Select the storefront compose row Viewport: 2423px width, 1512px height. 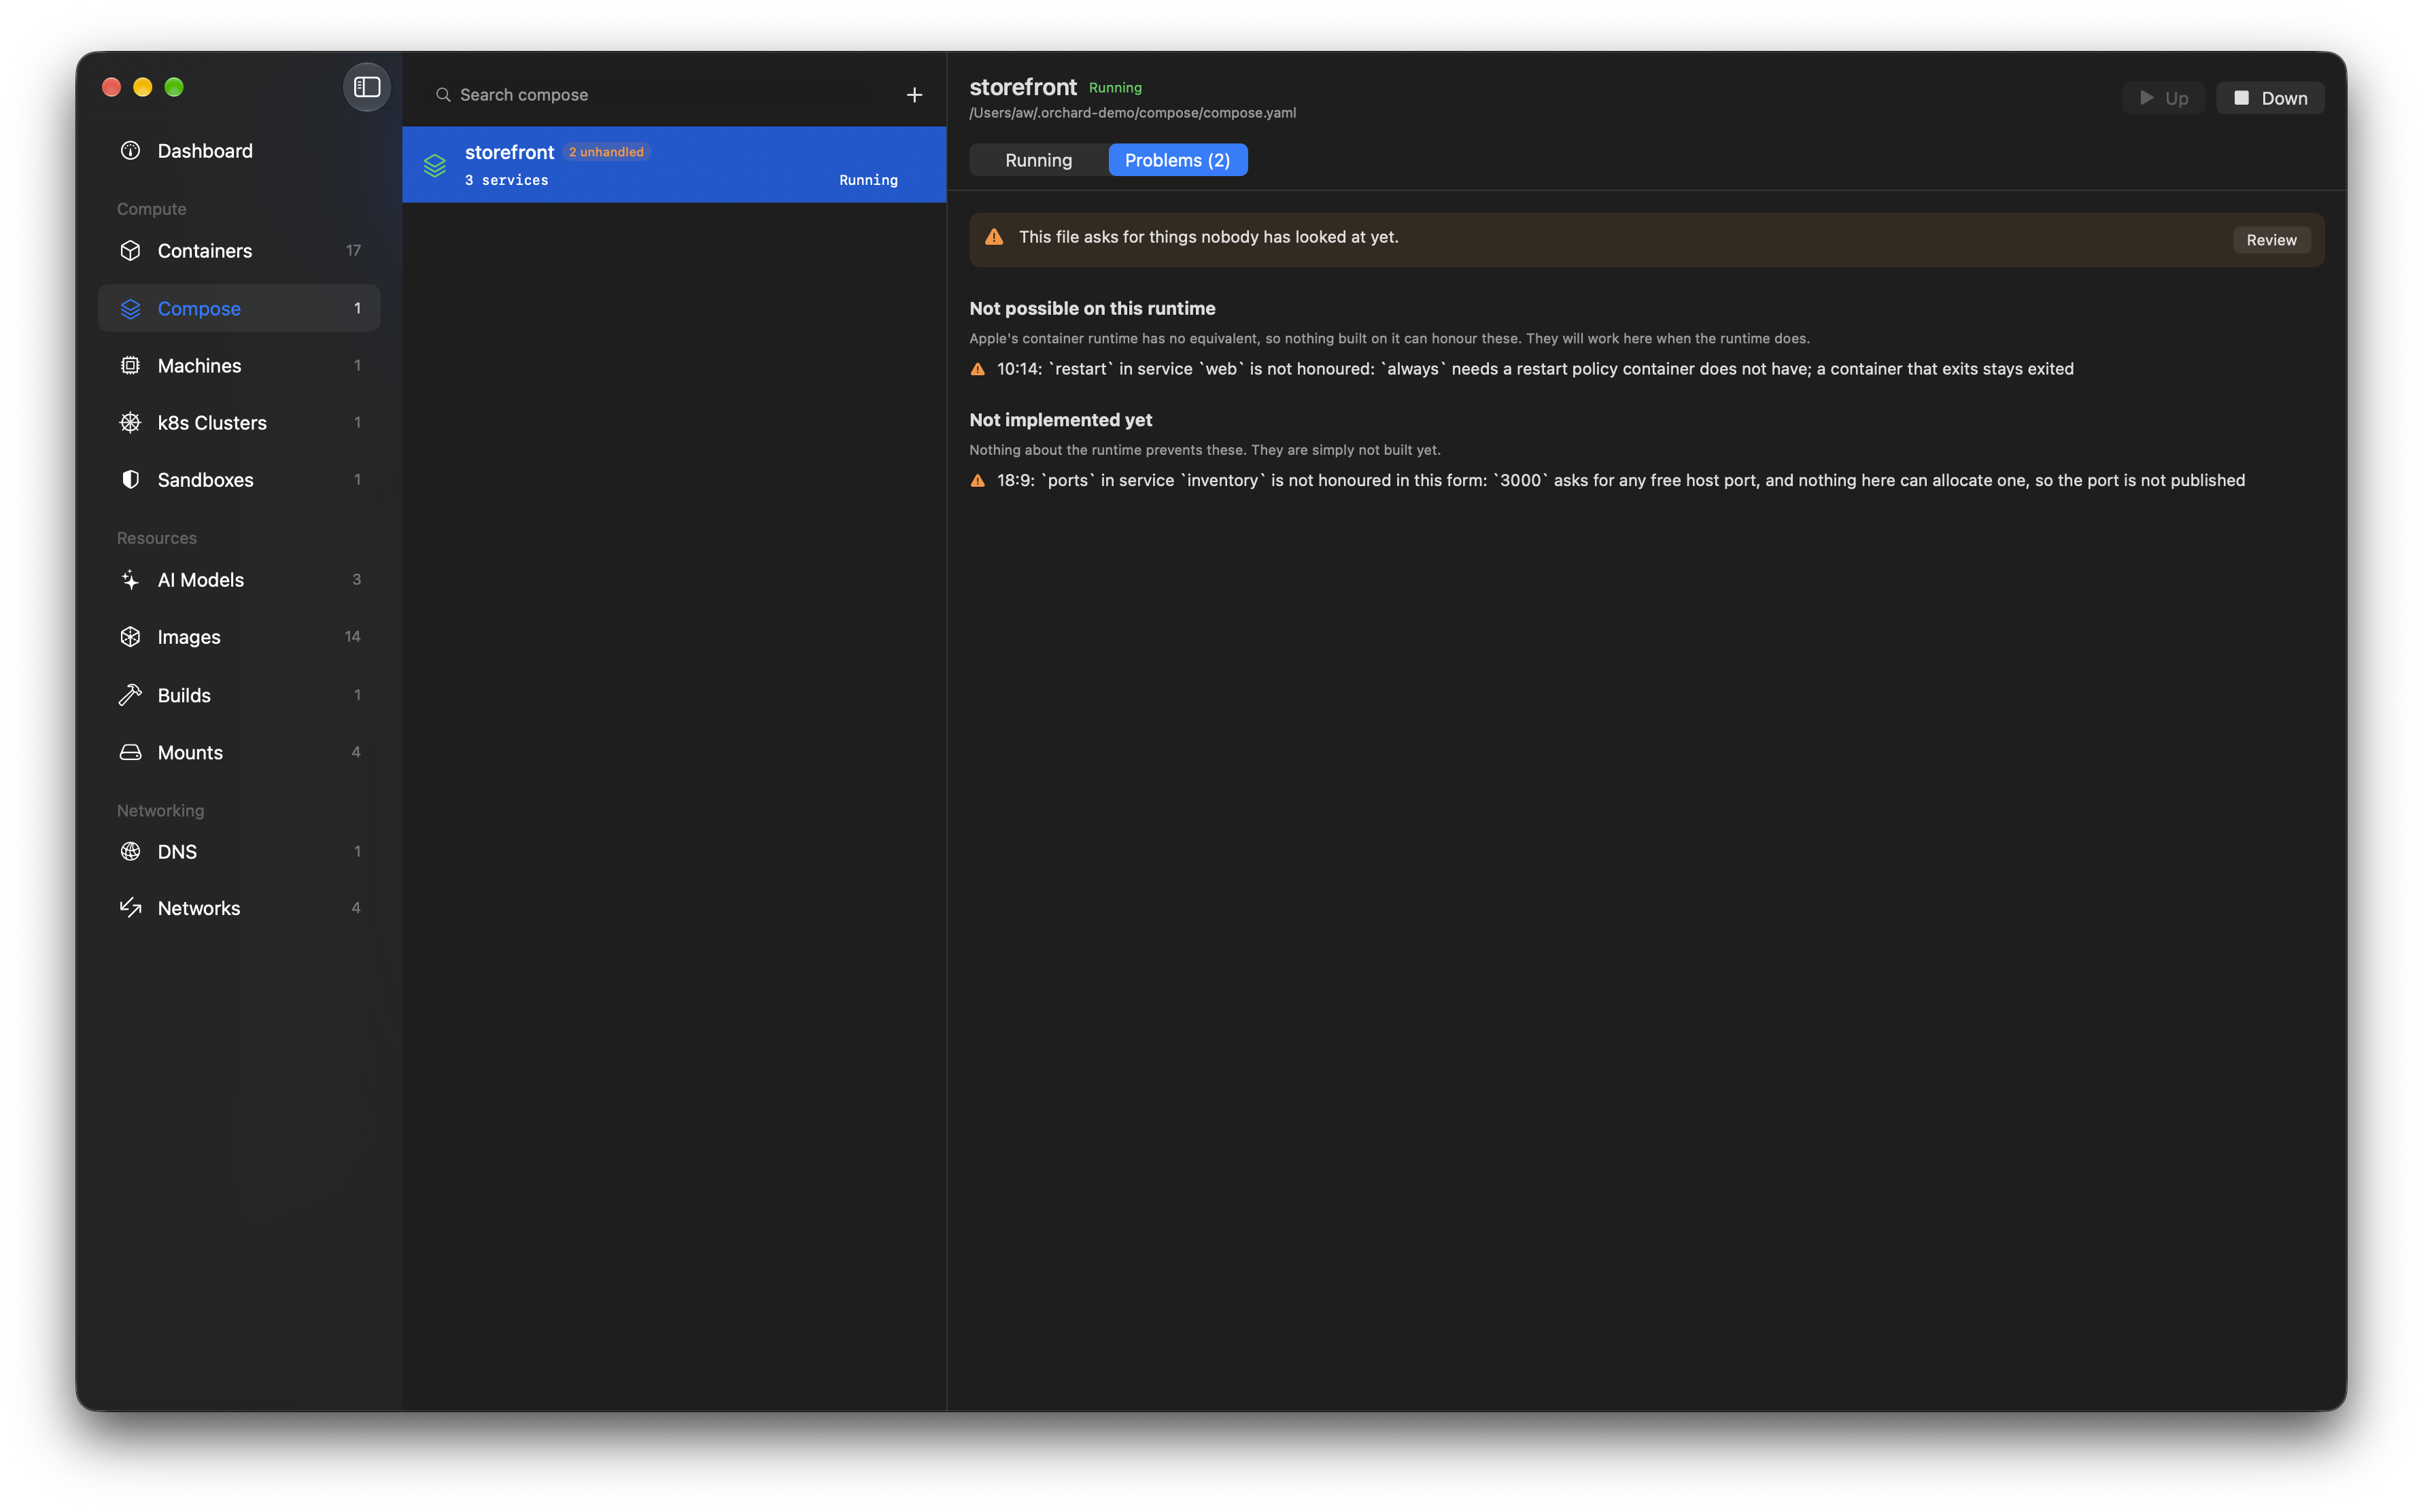674,165
